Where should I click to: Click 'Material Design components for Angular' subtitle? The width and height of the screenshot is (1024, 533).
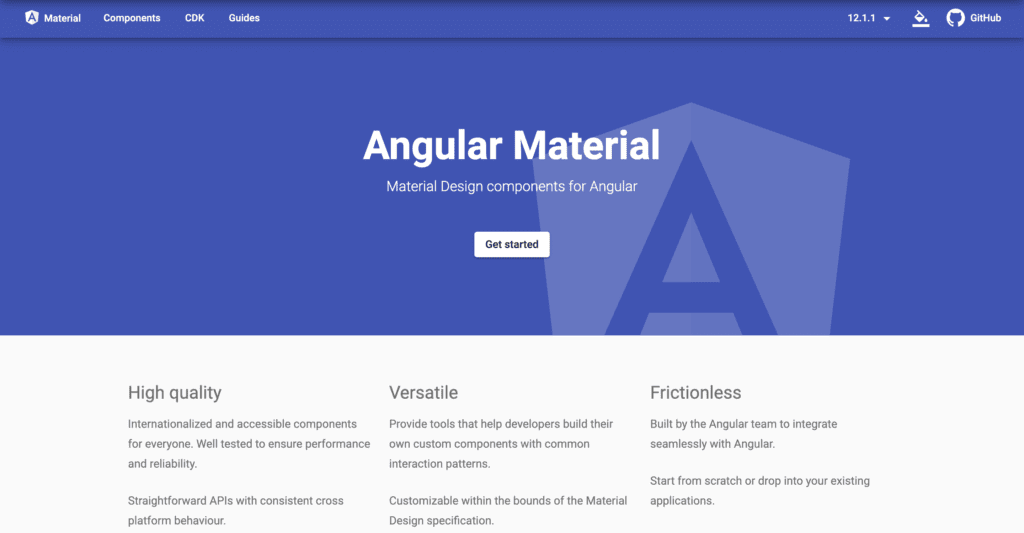pos(512,186)
